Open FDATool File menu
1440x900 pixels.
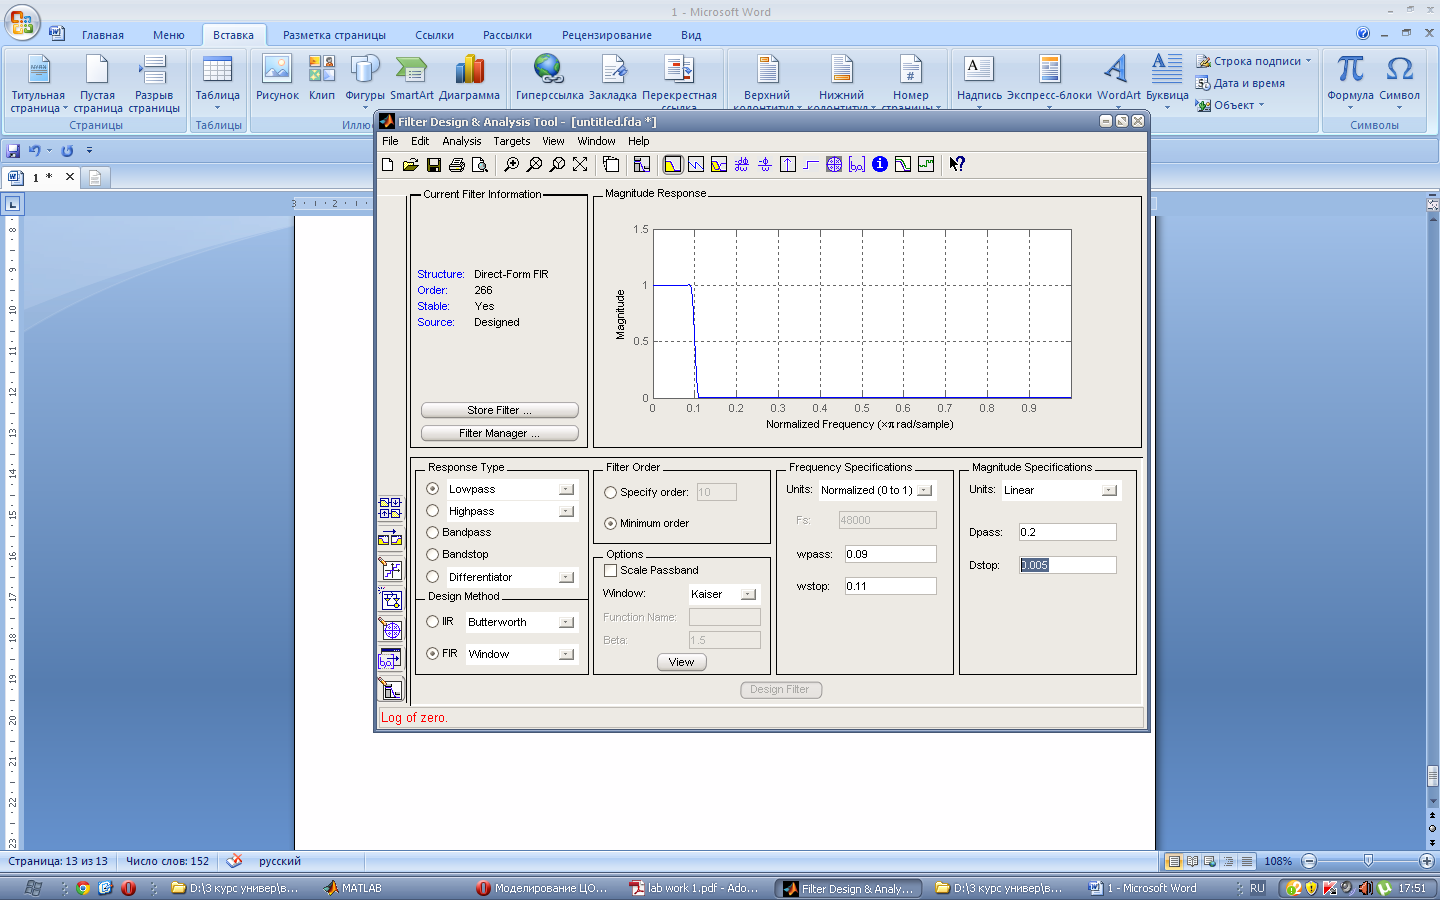click(390, 142)
